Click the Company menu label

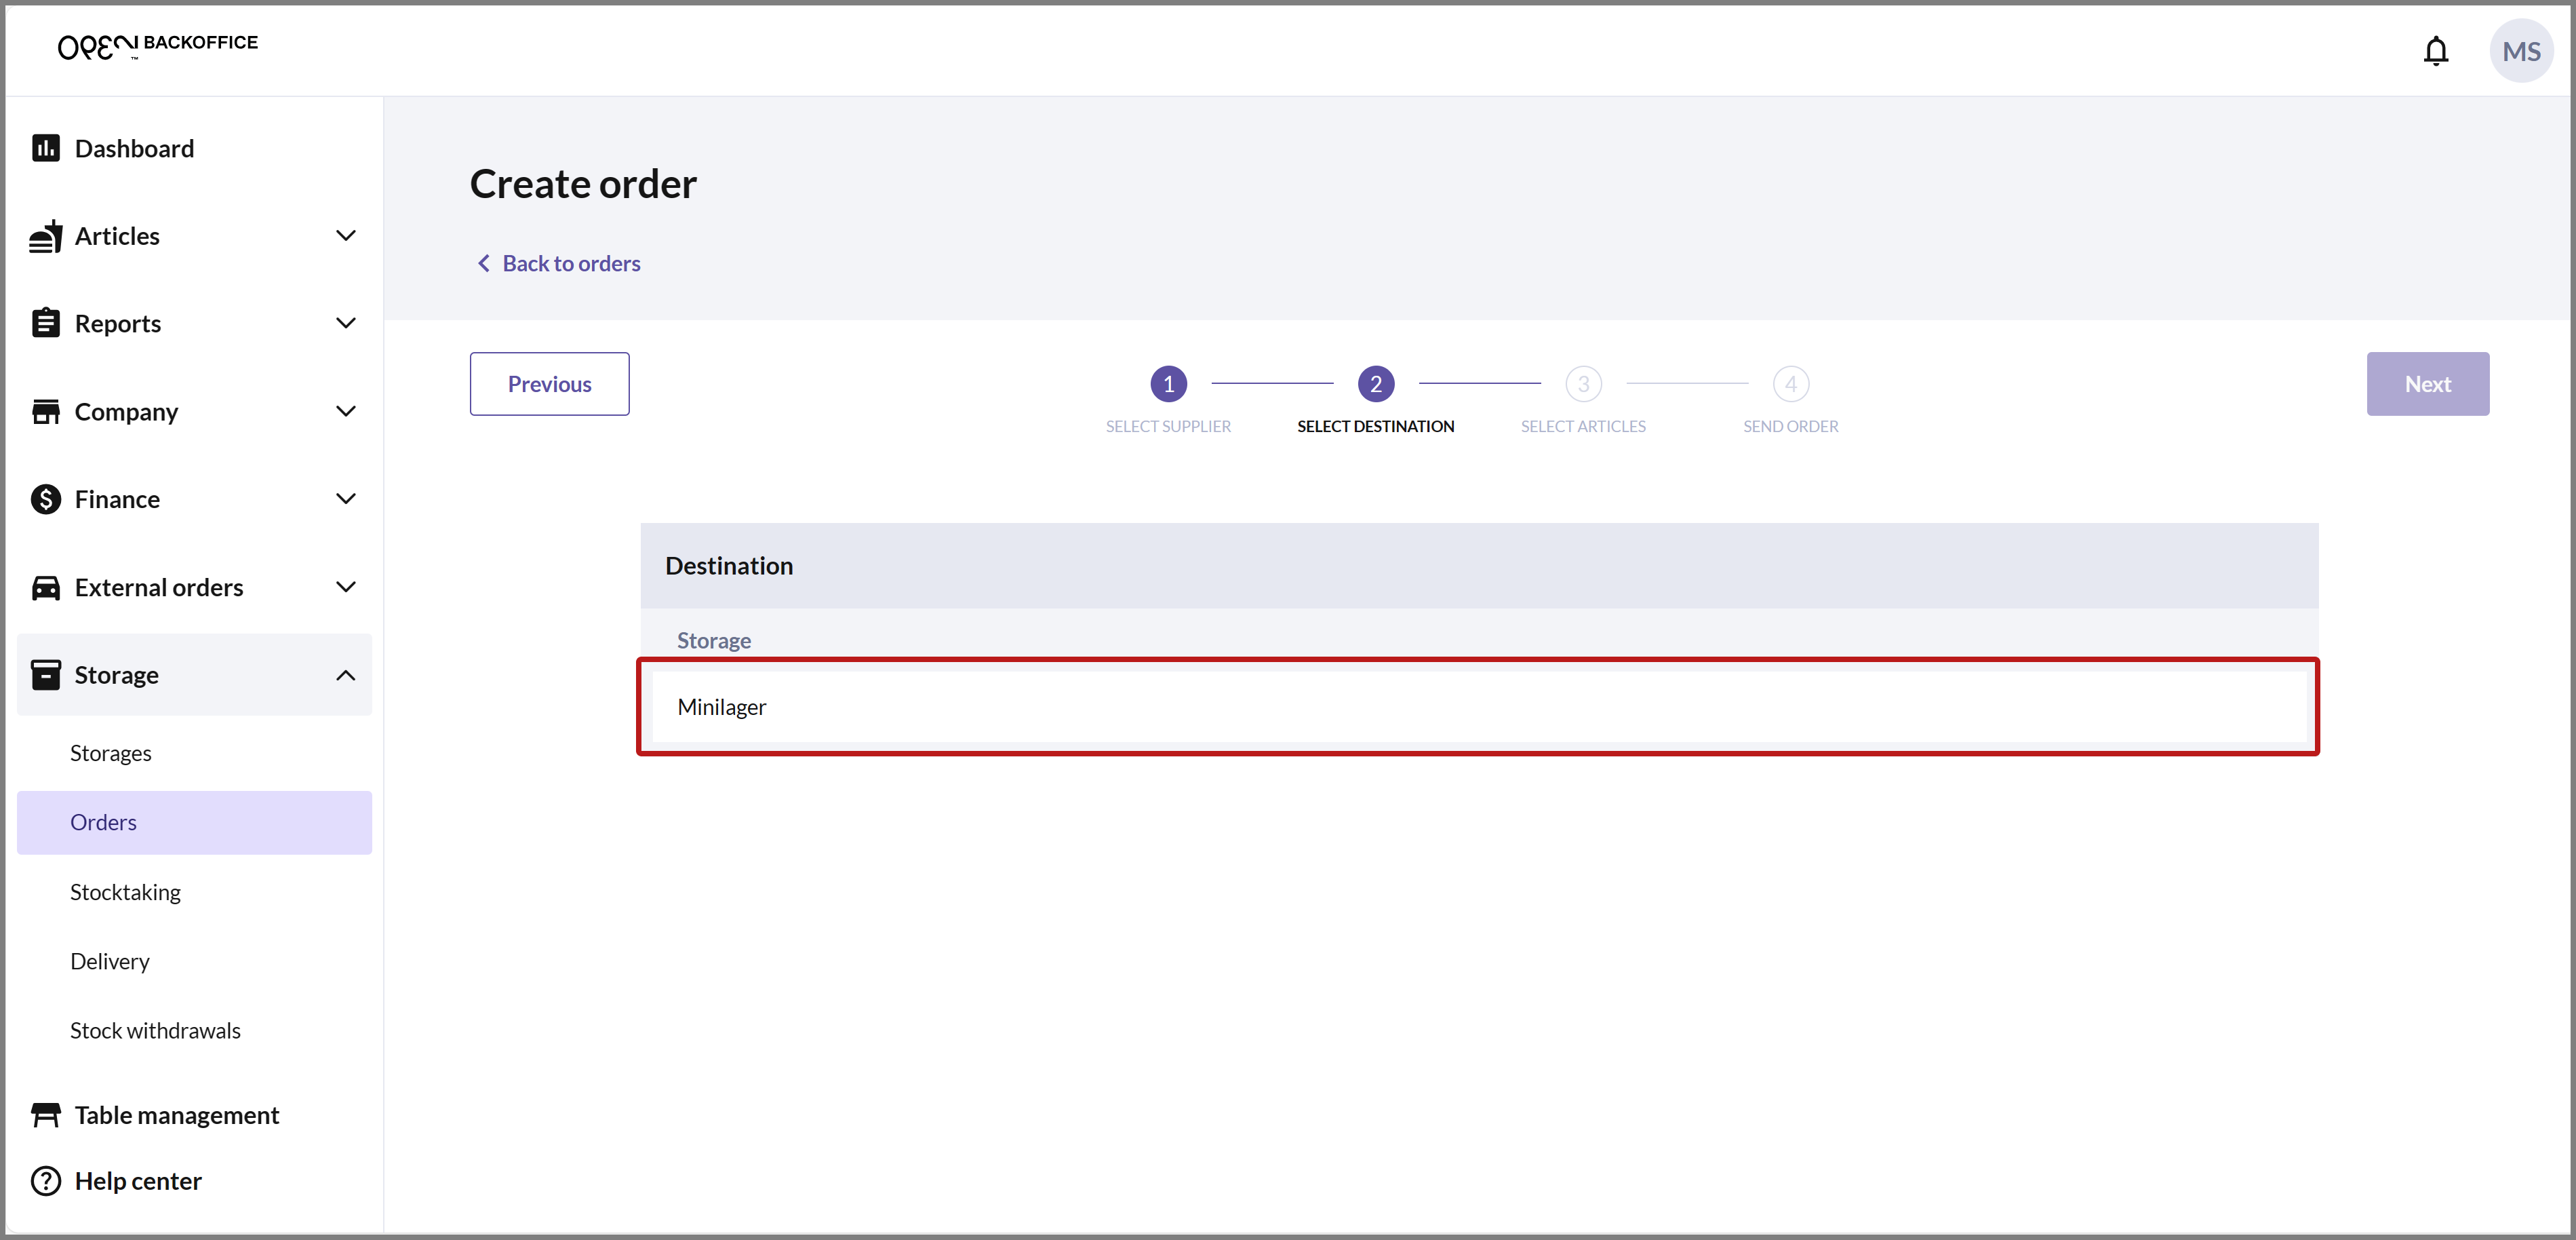coord(126,411)
